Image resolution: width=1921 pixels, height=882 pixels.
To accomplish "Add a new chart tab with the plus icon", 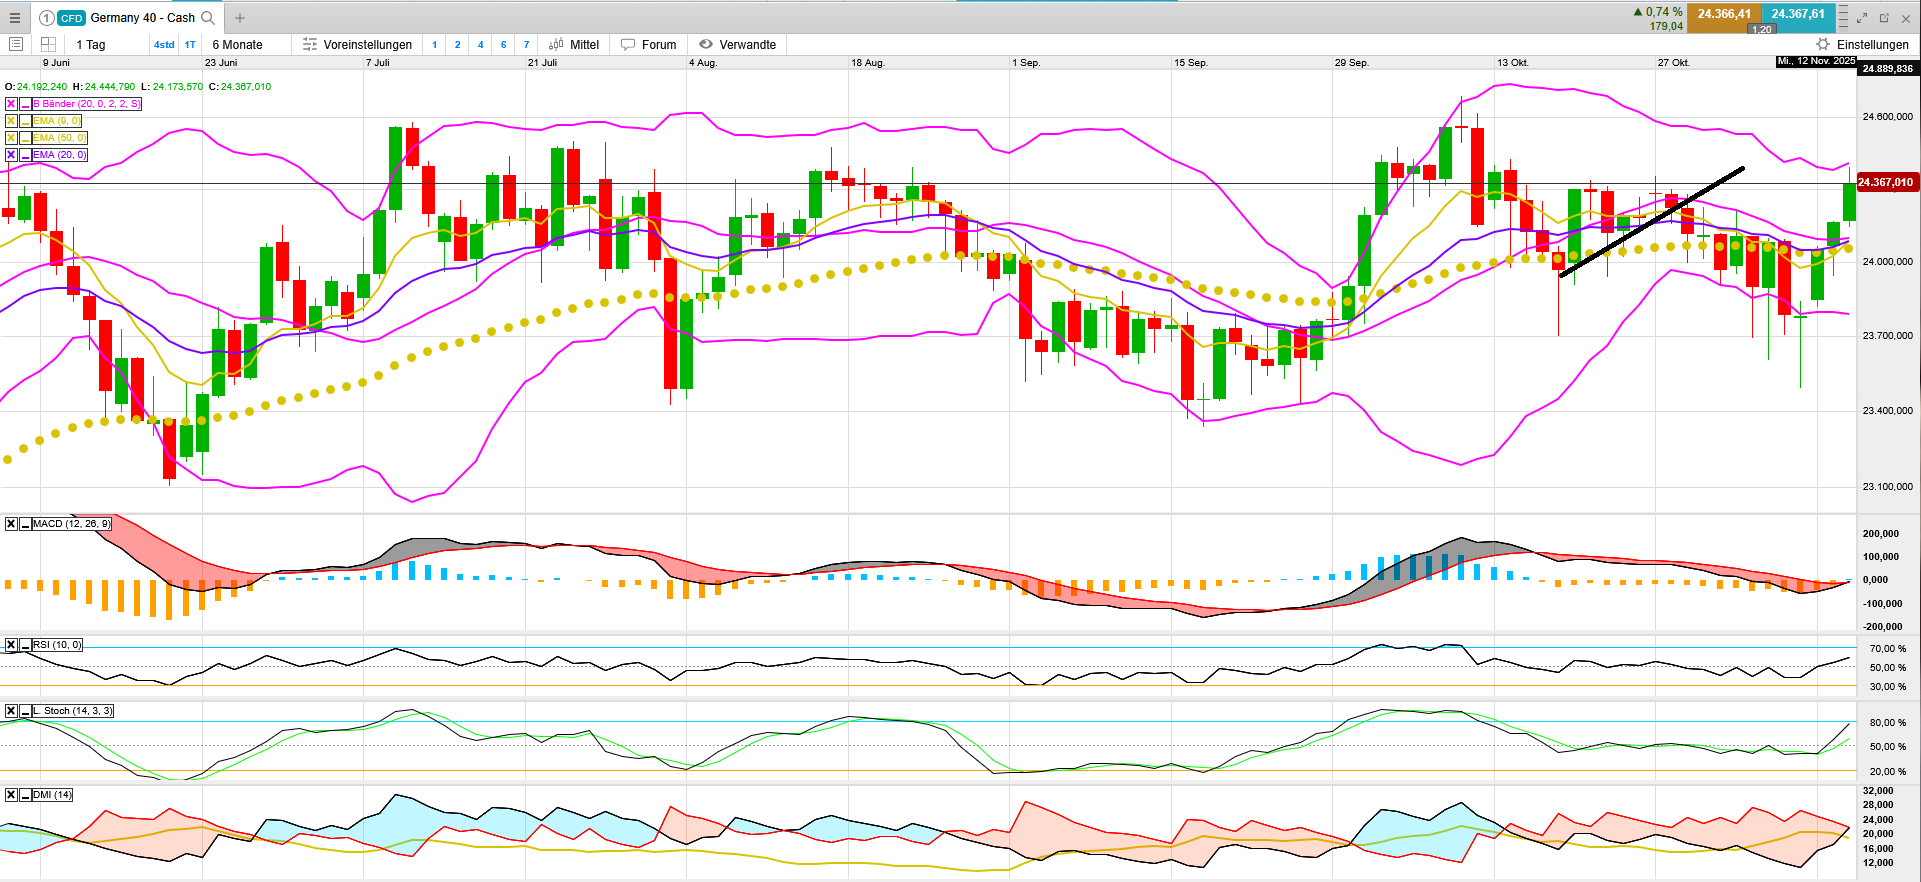I will pos(240,18).
